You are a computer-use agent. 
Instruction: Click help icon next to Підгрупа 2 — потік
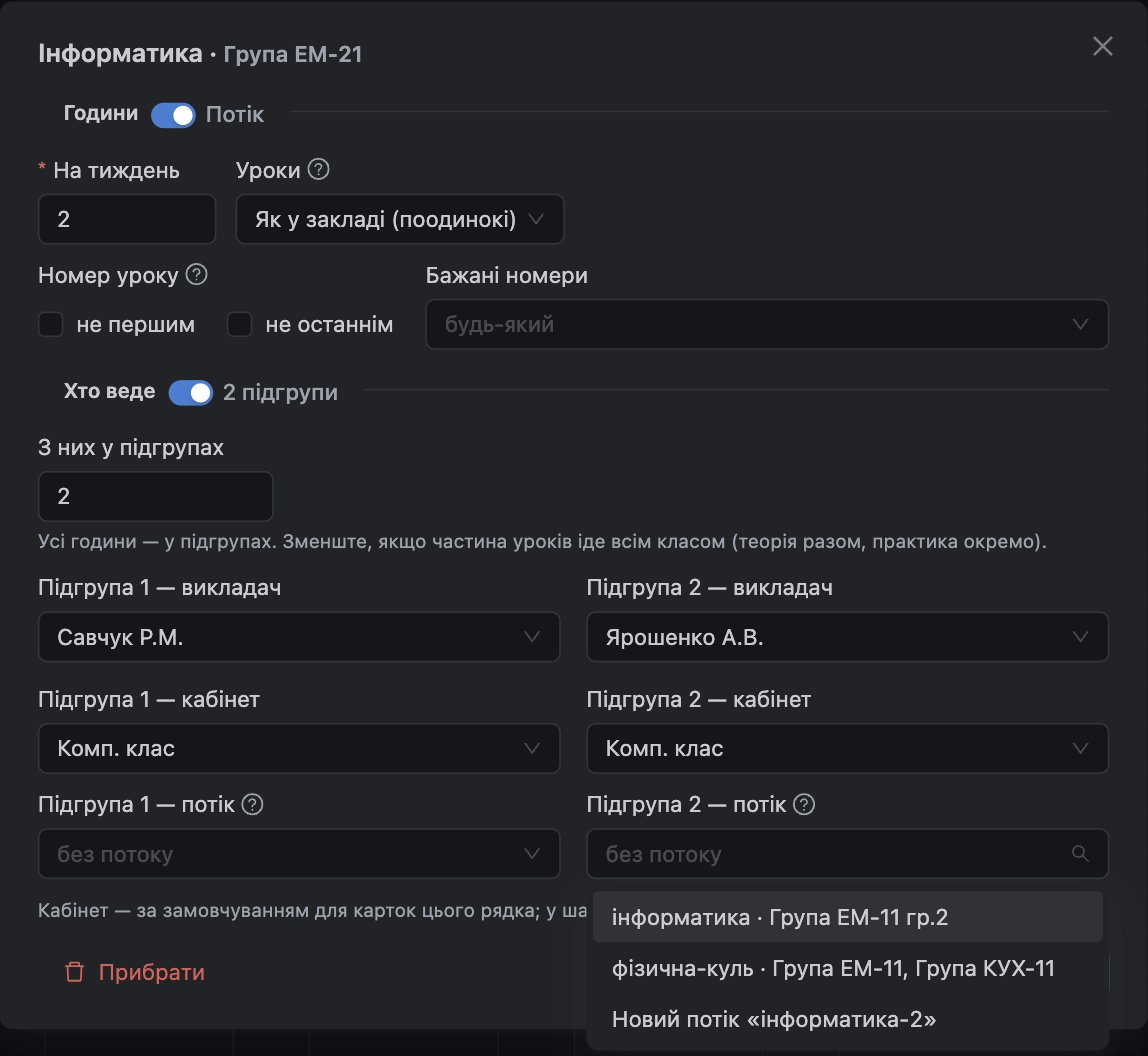804,804
